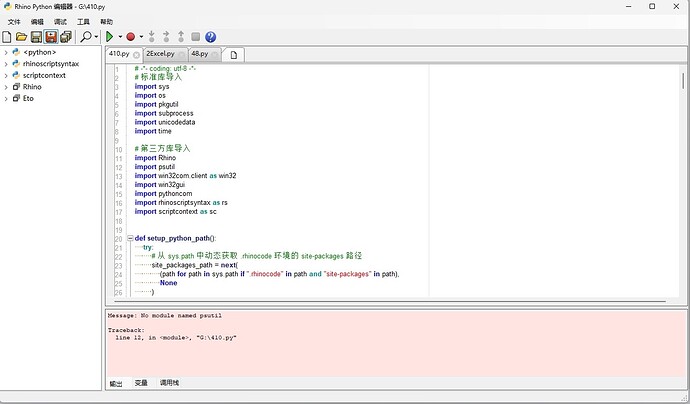Click the Stop debugging square icon
Viewport: 690px width, 404px height.
[x=196, y=37]
